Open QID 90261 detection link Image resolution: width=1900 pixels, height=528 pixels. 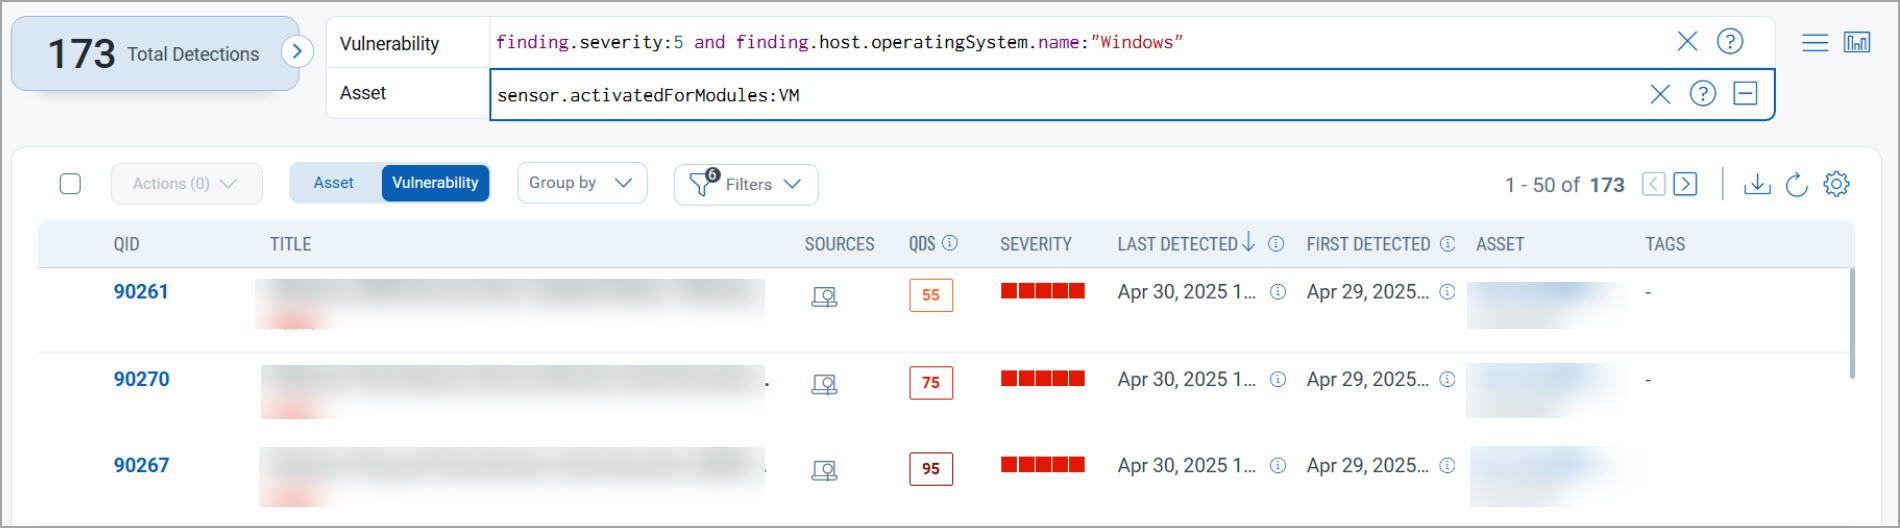pos(141,292)
